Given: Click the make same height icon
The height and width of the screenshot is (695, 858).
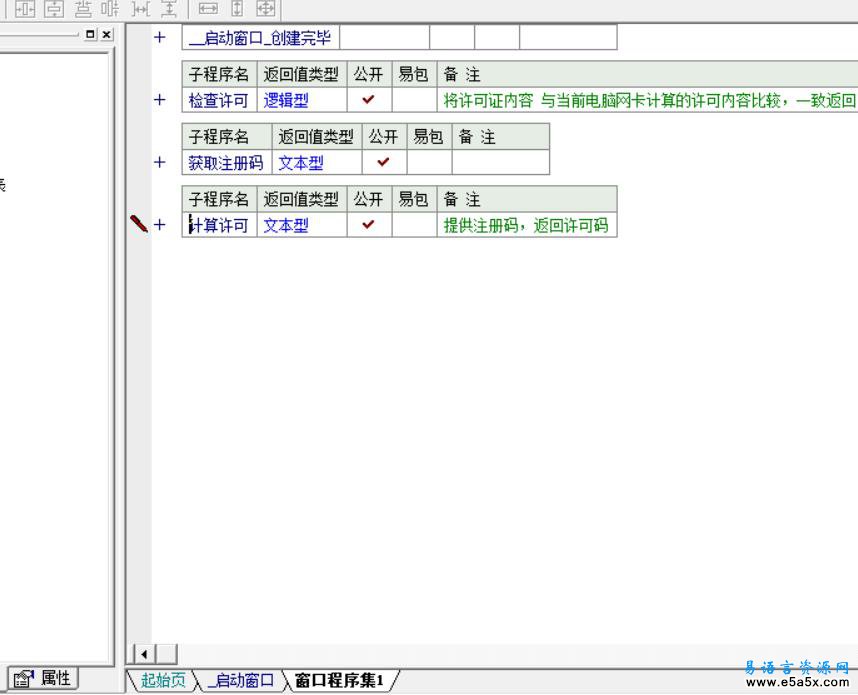Looking at the screenshot, I should (x=237, y=8).
